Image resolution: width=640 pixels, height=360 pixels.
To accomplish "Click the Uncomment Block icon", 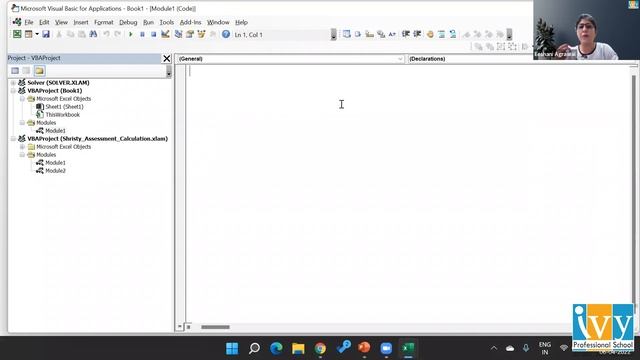I will click(x=453, y=34).
